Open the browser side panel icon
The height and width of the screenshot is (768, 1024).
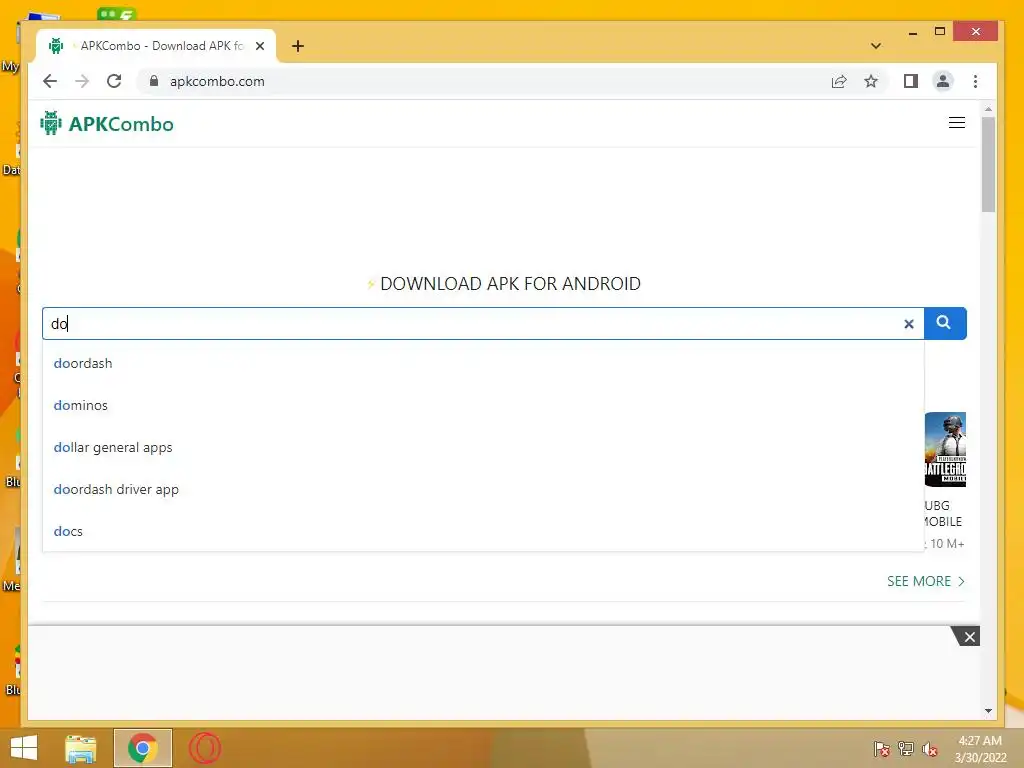tap(910, 81)
